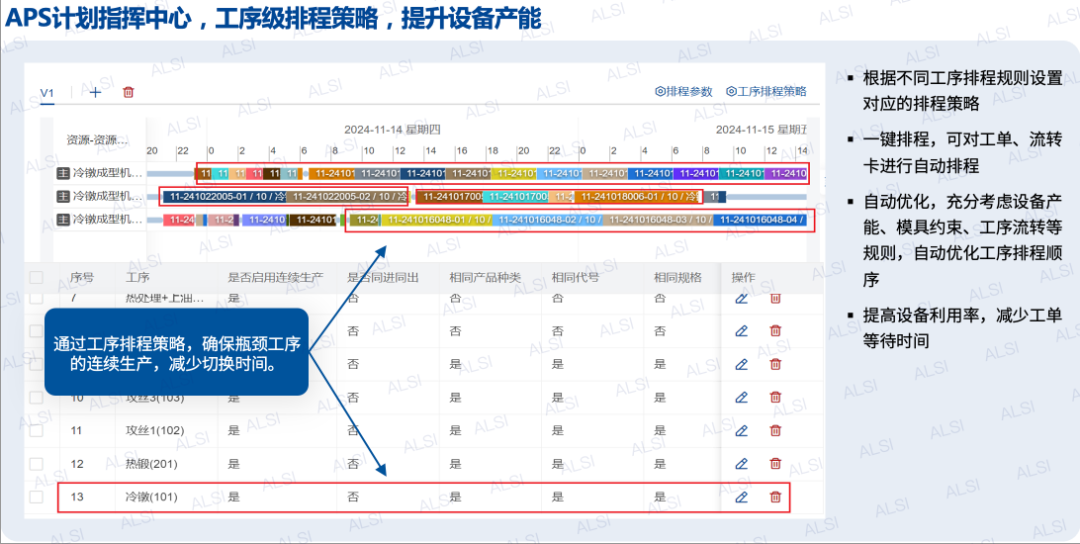Check the select-all checkbox in table header
This screenshot has height=544, width=1080.
click(x=37, y=277)
